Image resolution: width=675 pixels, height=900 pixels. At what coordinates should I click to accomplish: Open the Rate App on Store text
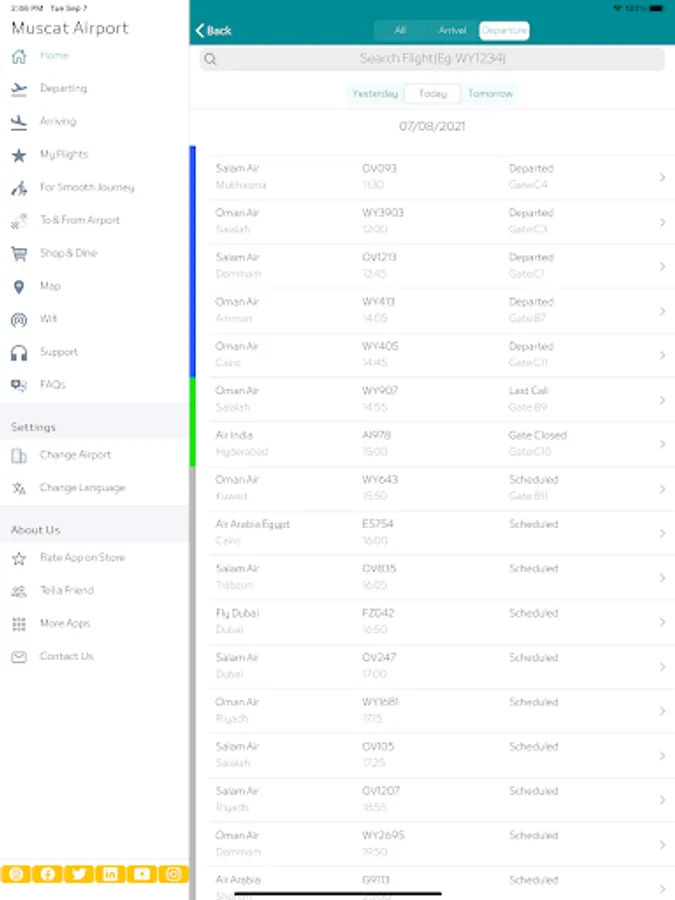[83, 557]
